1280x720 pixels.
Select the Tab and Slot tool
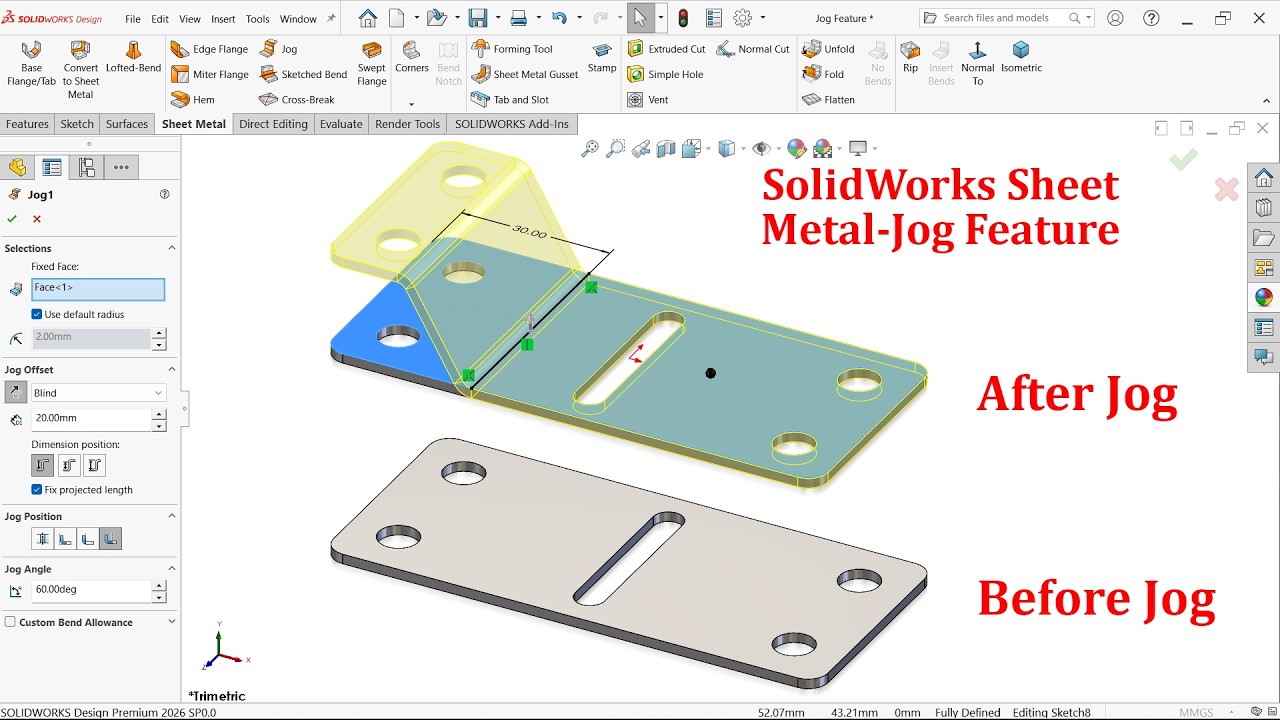tap(510, 100)
